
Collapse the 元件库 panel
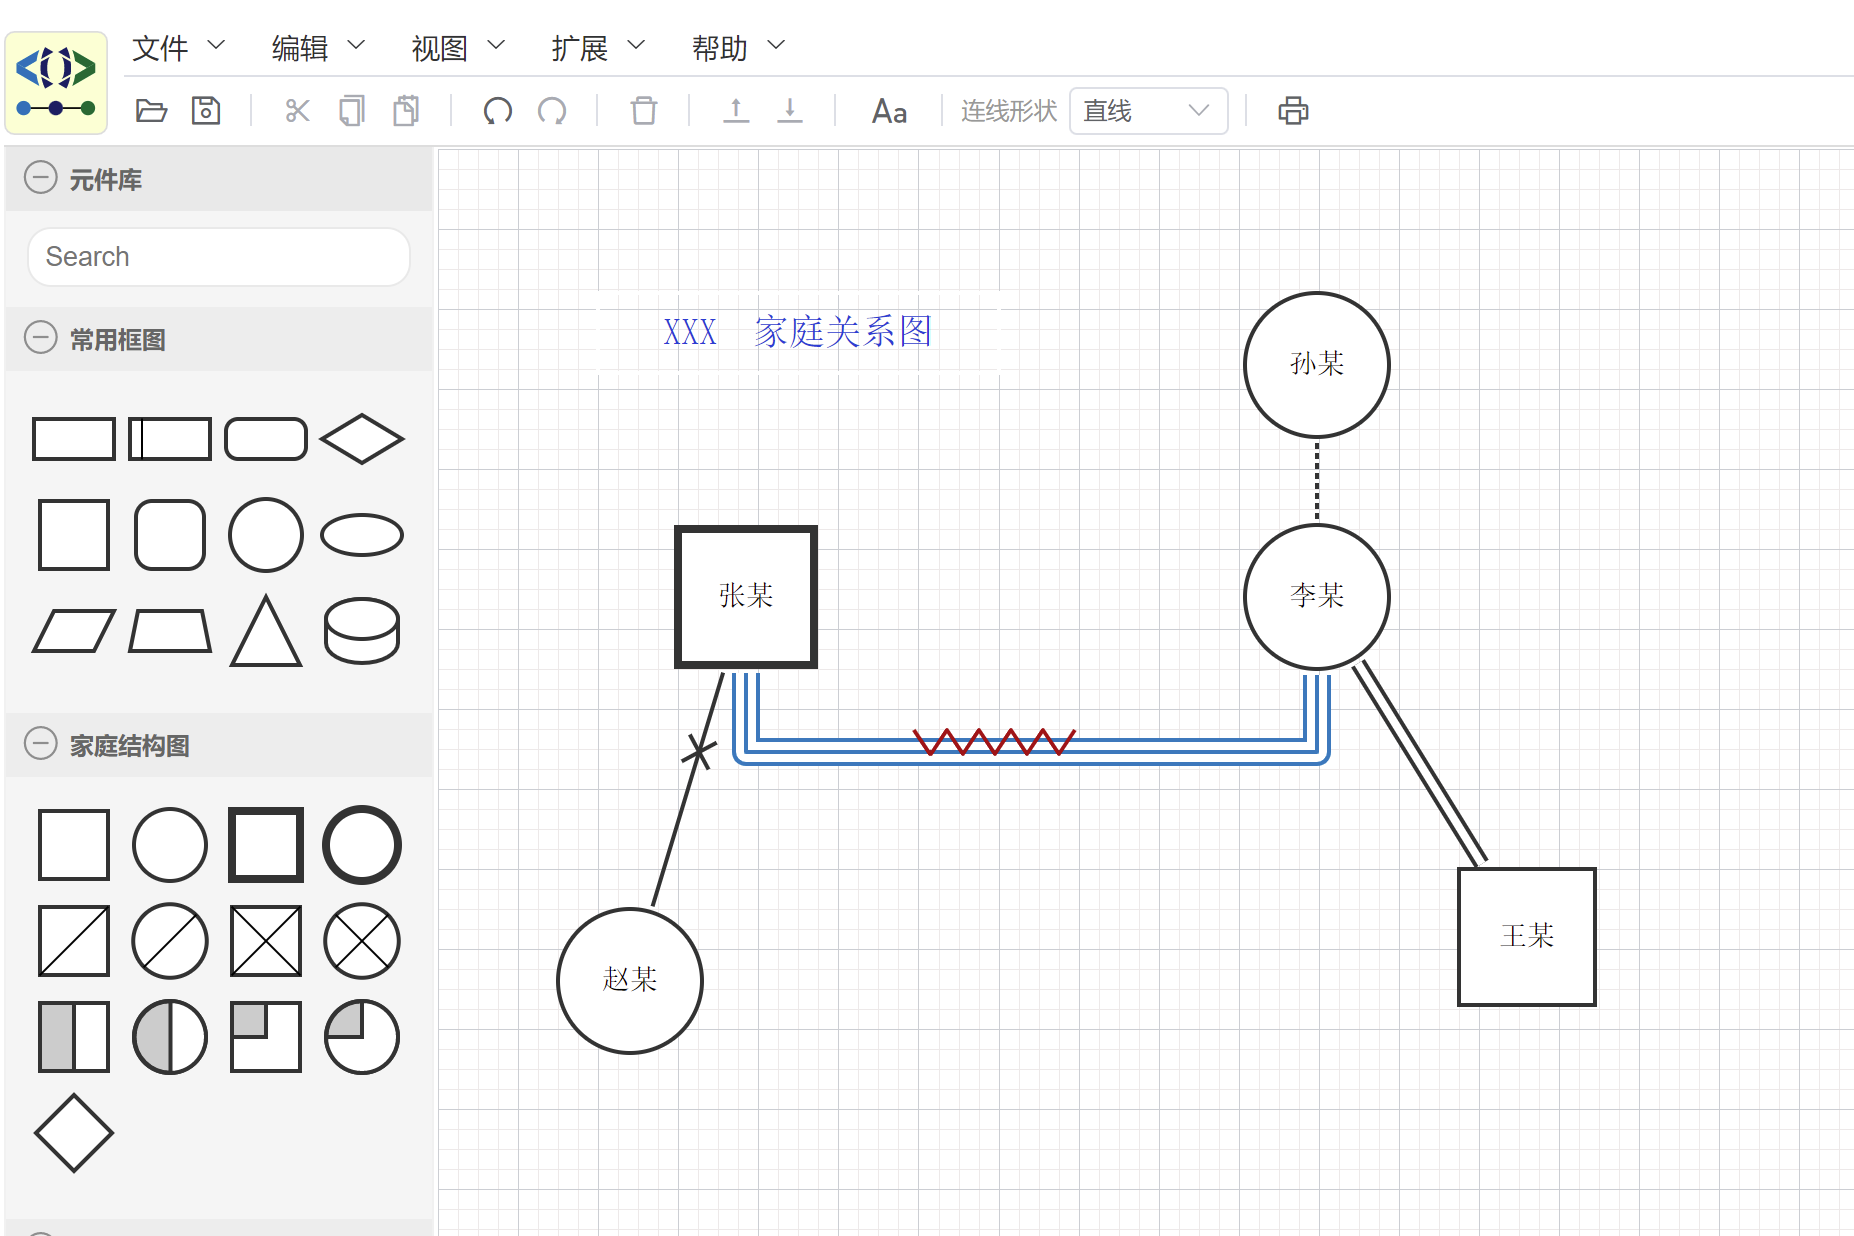(41, 178)
